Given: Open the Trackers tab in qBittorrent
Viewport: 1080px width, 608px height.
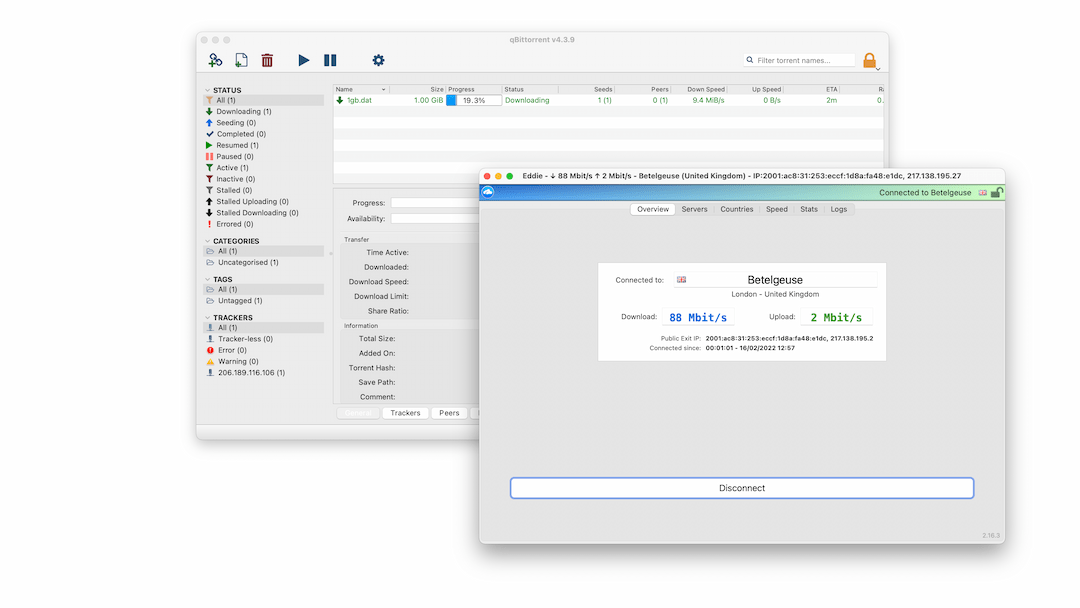Looking at the screenshot, I should point(405,413).
